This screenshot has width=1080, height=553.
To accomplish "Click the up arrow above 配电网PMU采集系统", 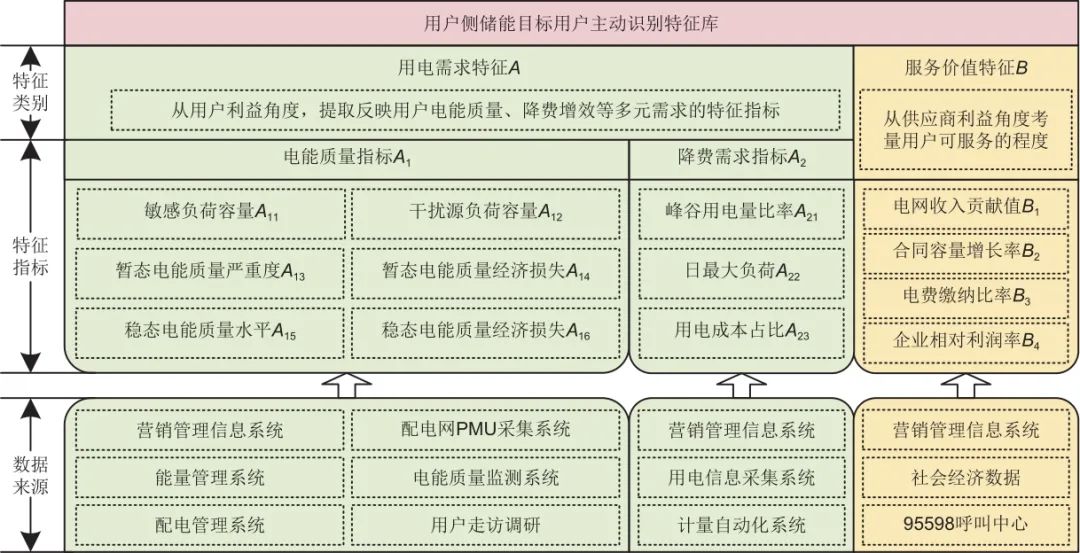I will click(x=347, y=385).
